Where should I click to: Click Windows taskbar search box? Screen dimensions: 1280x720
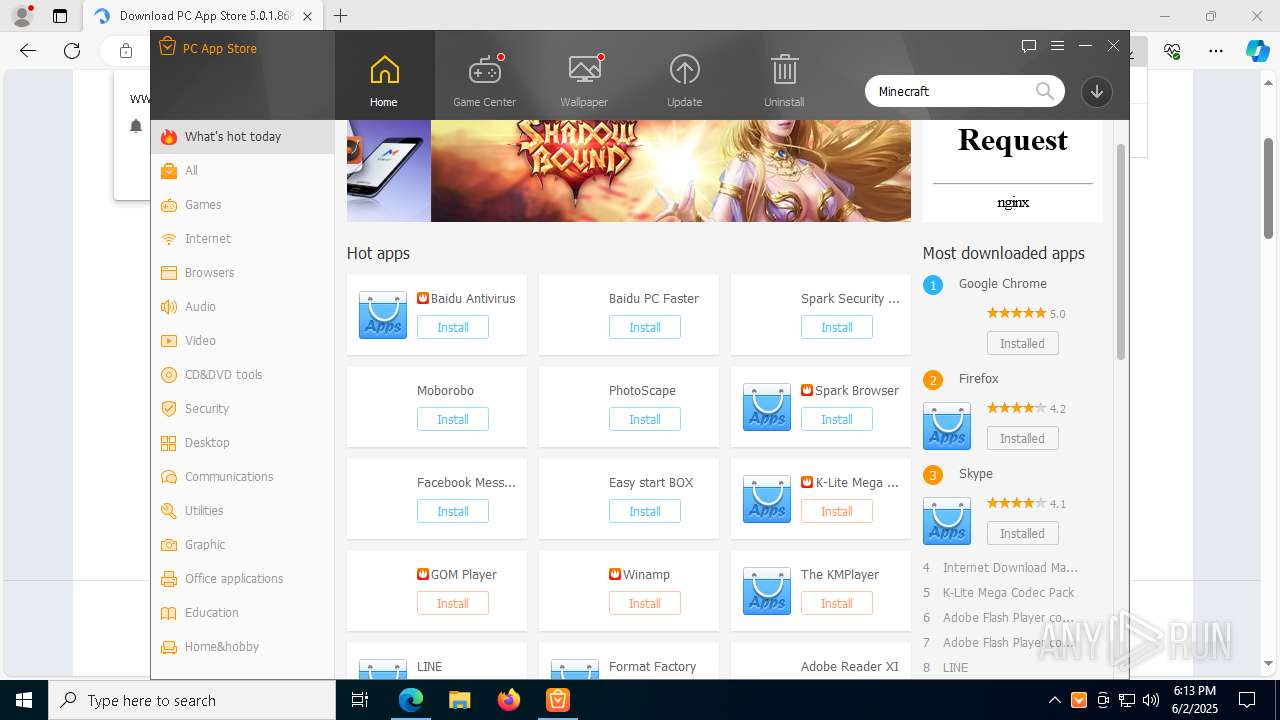(192, 700)
